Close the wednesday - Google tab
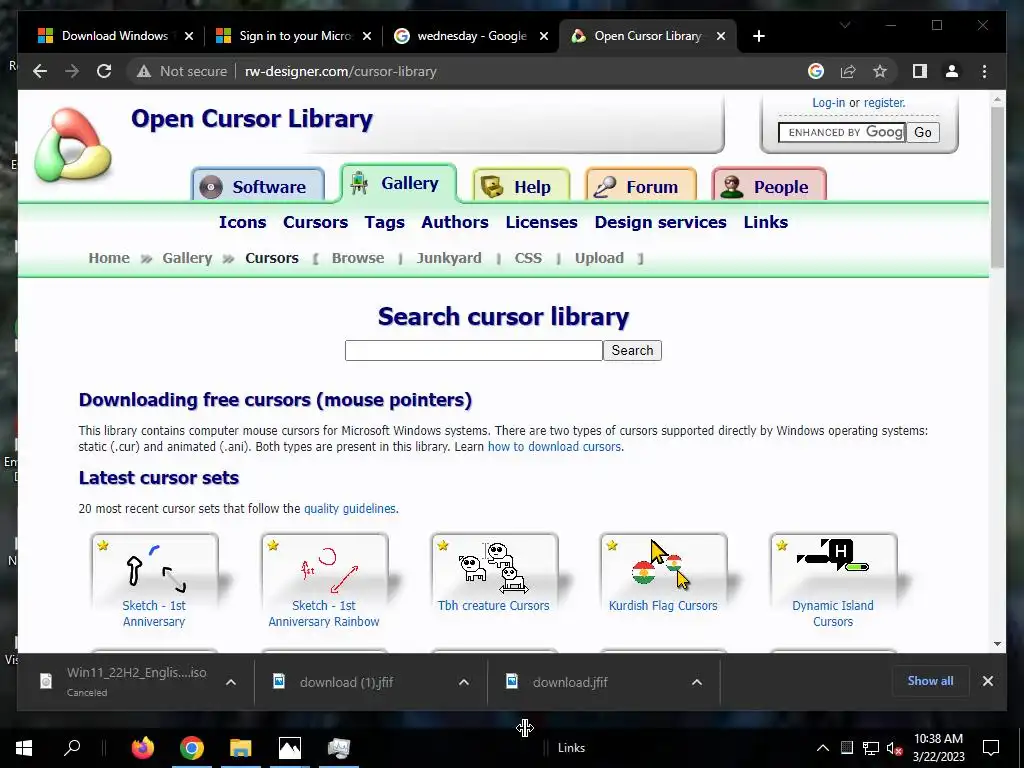Image resolution: width=1024 pixels, height=768 pixels. point(543,36)
